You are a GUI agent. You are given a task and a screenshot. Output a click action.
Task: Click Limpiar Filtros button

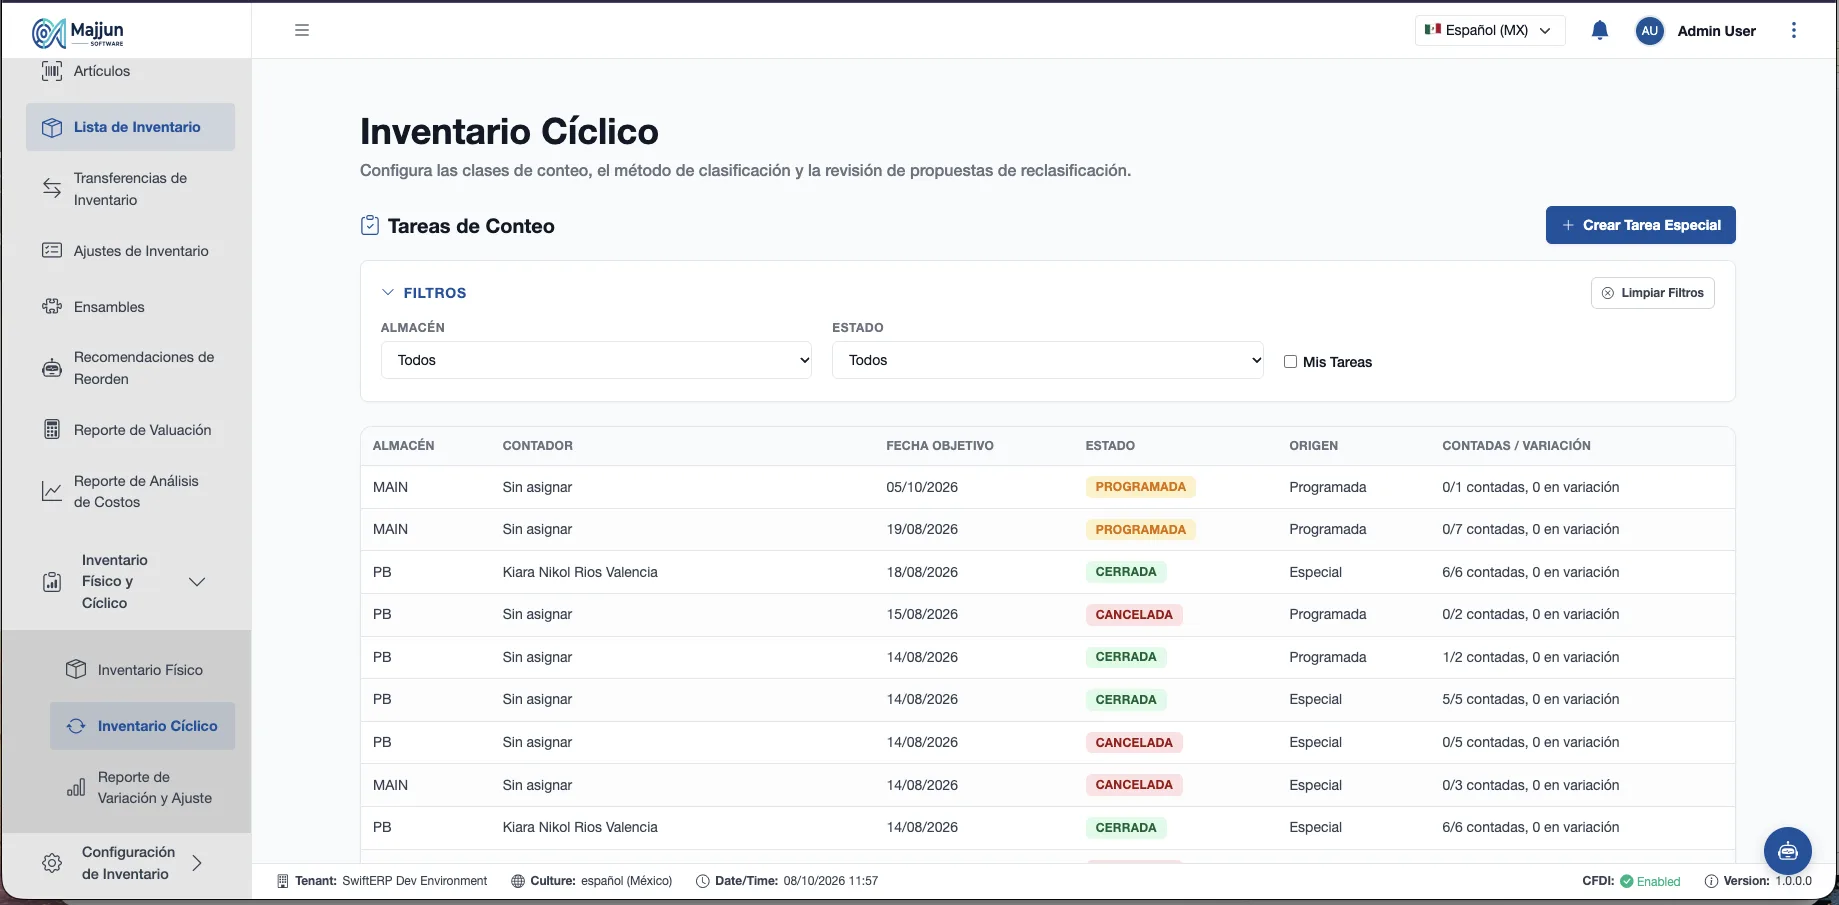[x=1652, y=293]
